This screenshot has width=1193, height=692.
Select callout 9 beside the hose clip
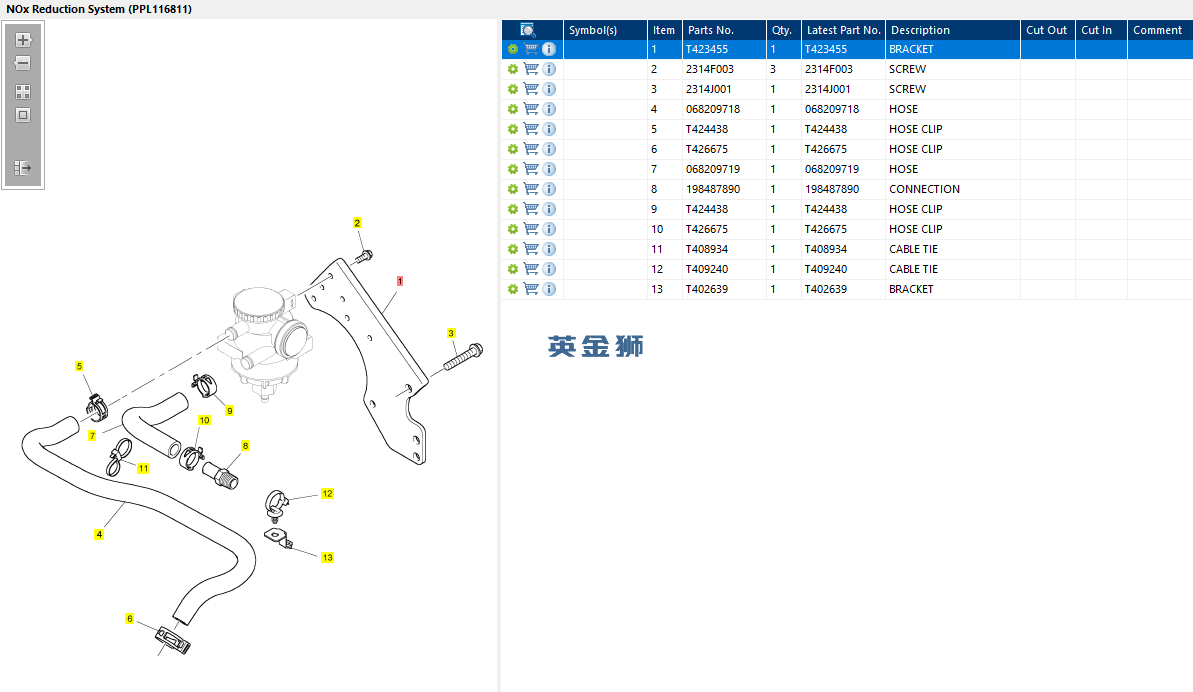click(x=230, y=411)
